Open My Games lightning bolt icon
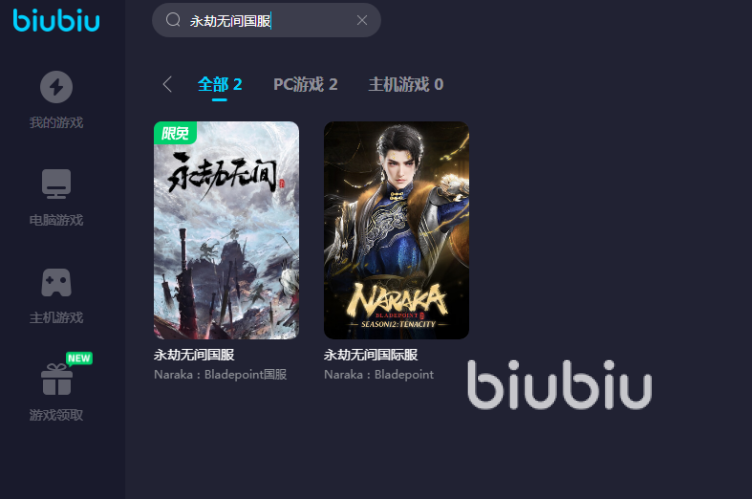This screenshot has height=499, width=752. (56, 87)
